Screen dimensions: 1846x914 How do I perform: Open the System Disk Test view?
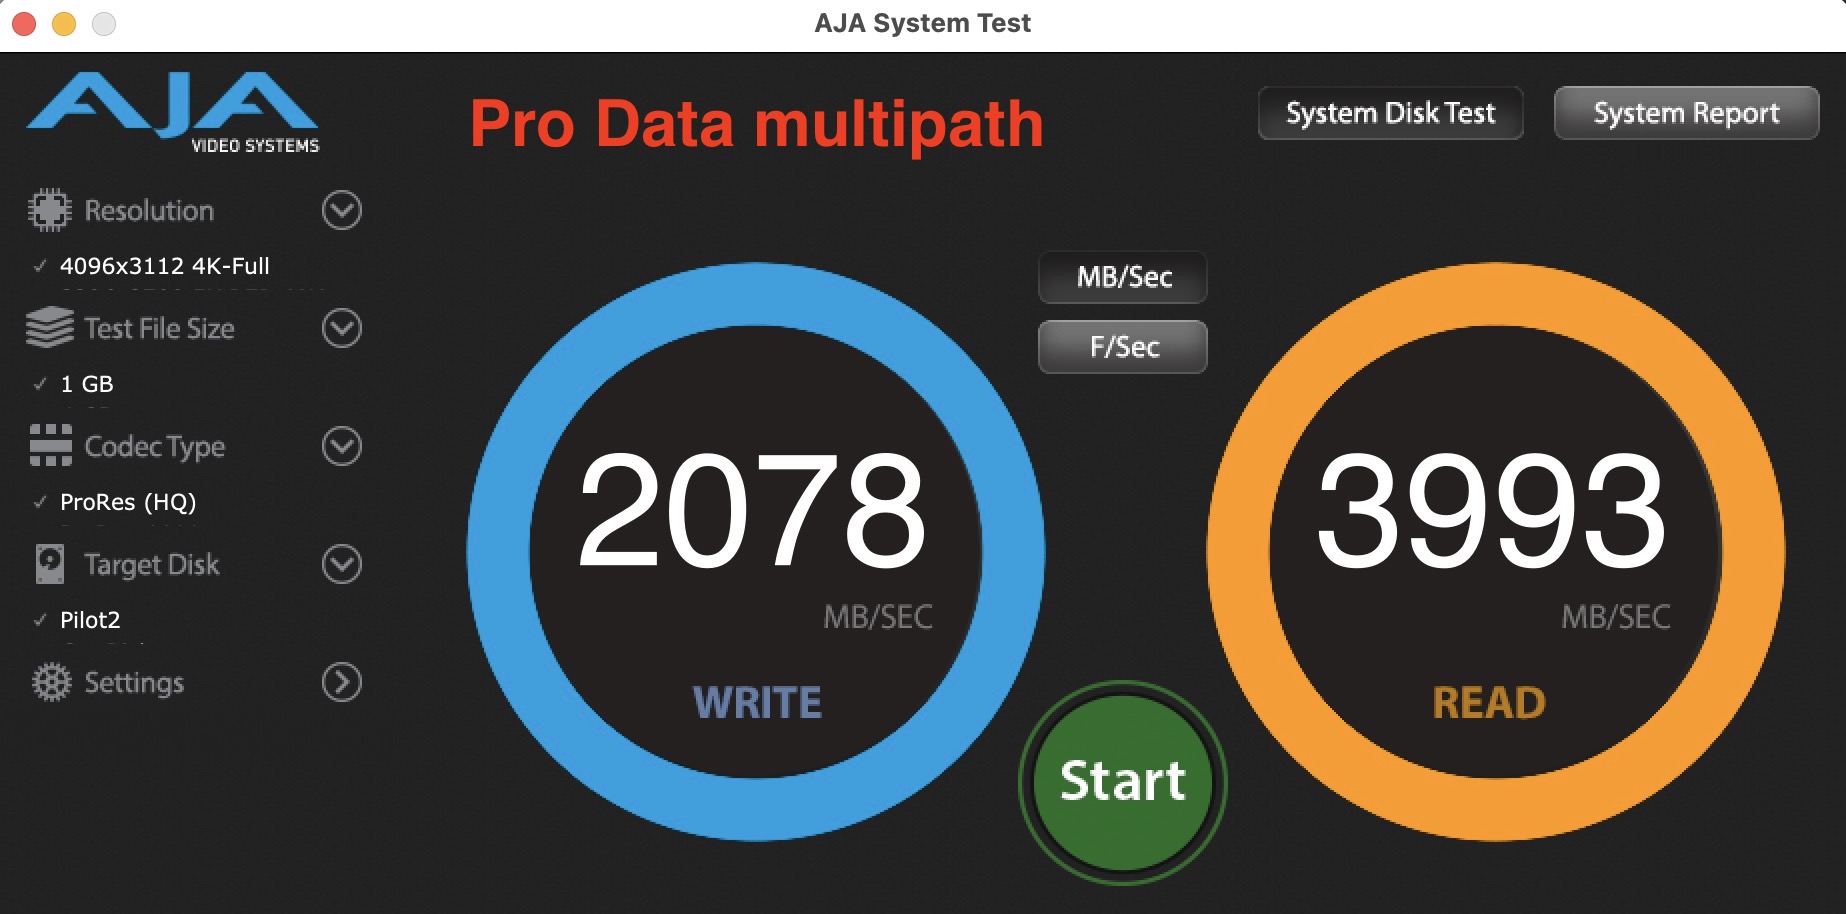click(x=1390, y=113)
